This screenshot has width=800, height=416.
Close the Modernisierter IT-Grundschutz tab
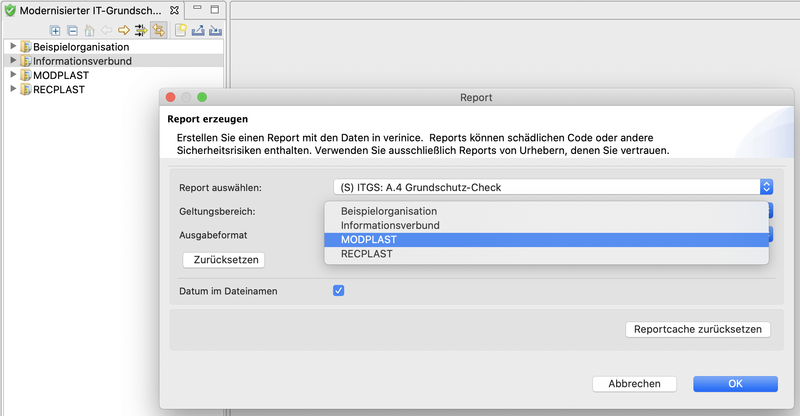174,10
